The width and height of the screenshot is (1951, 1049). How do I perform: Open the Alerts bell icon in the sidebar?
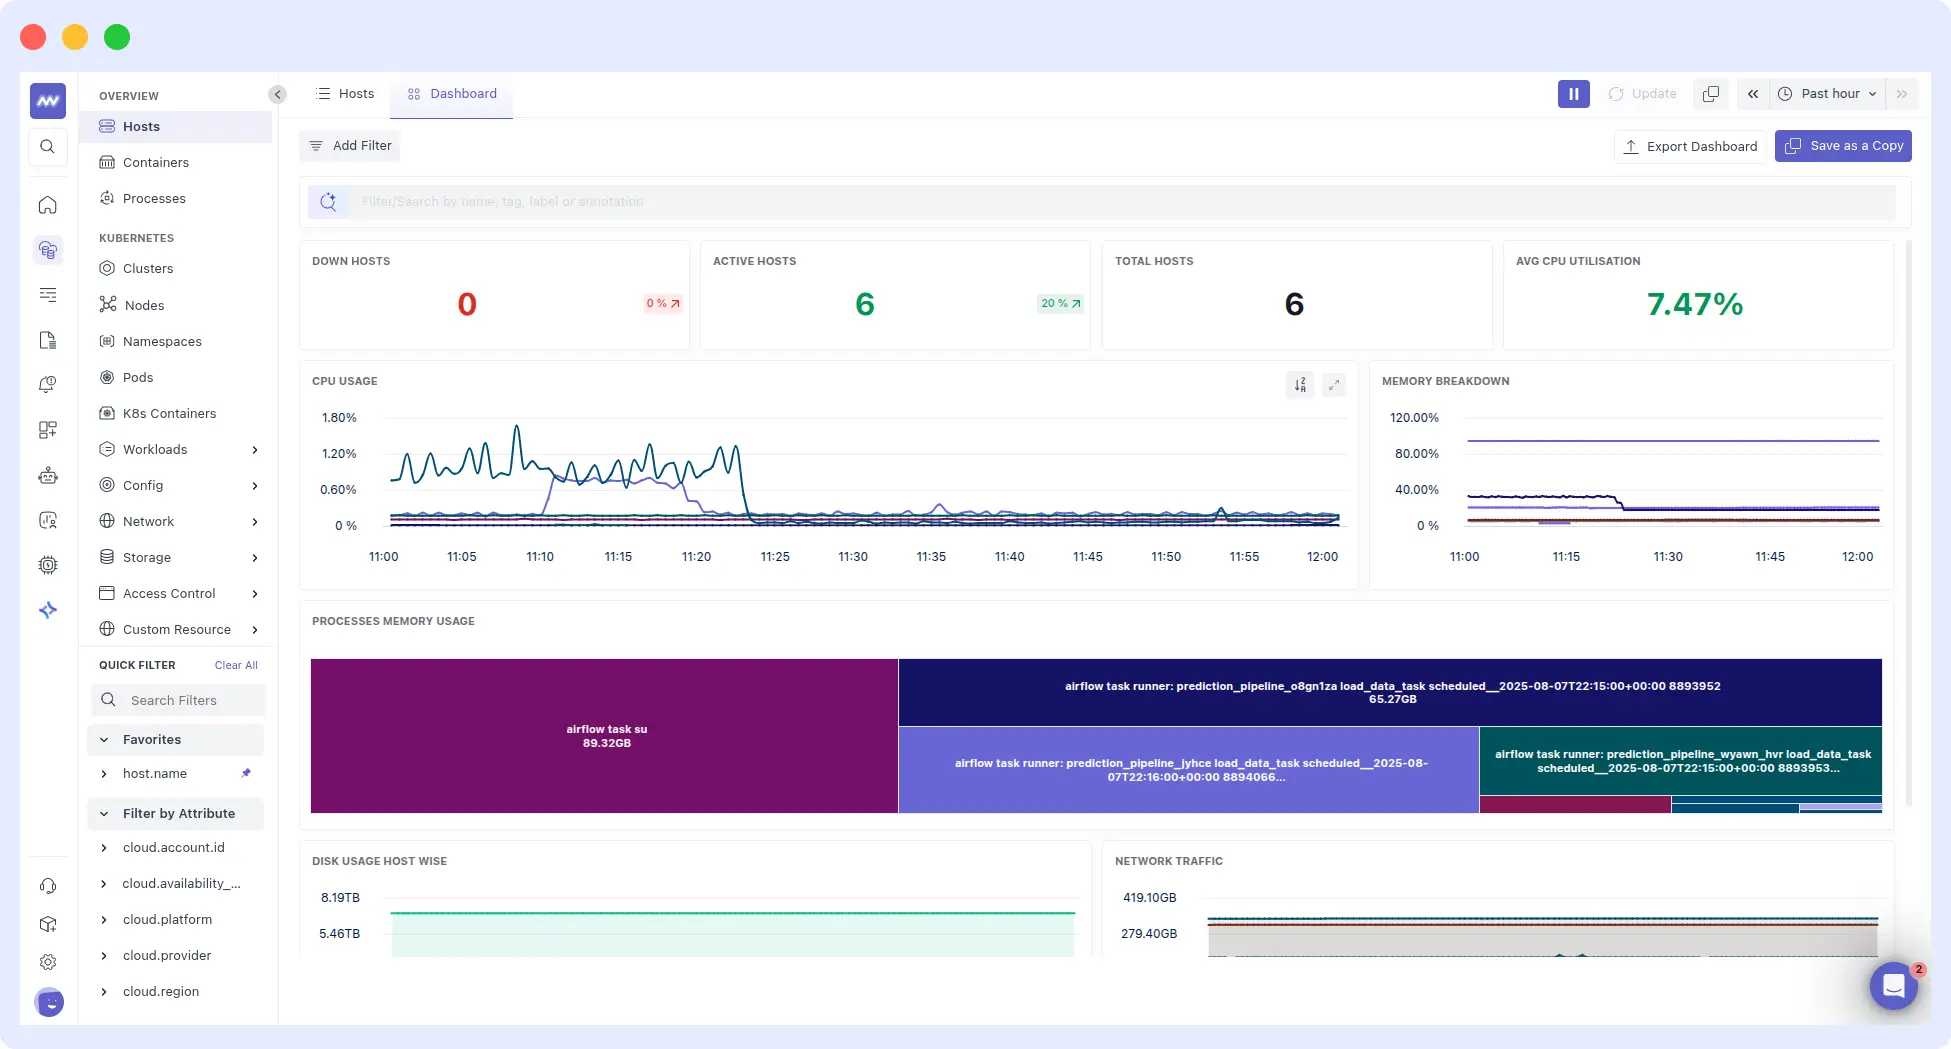pos(48,384)
